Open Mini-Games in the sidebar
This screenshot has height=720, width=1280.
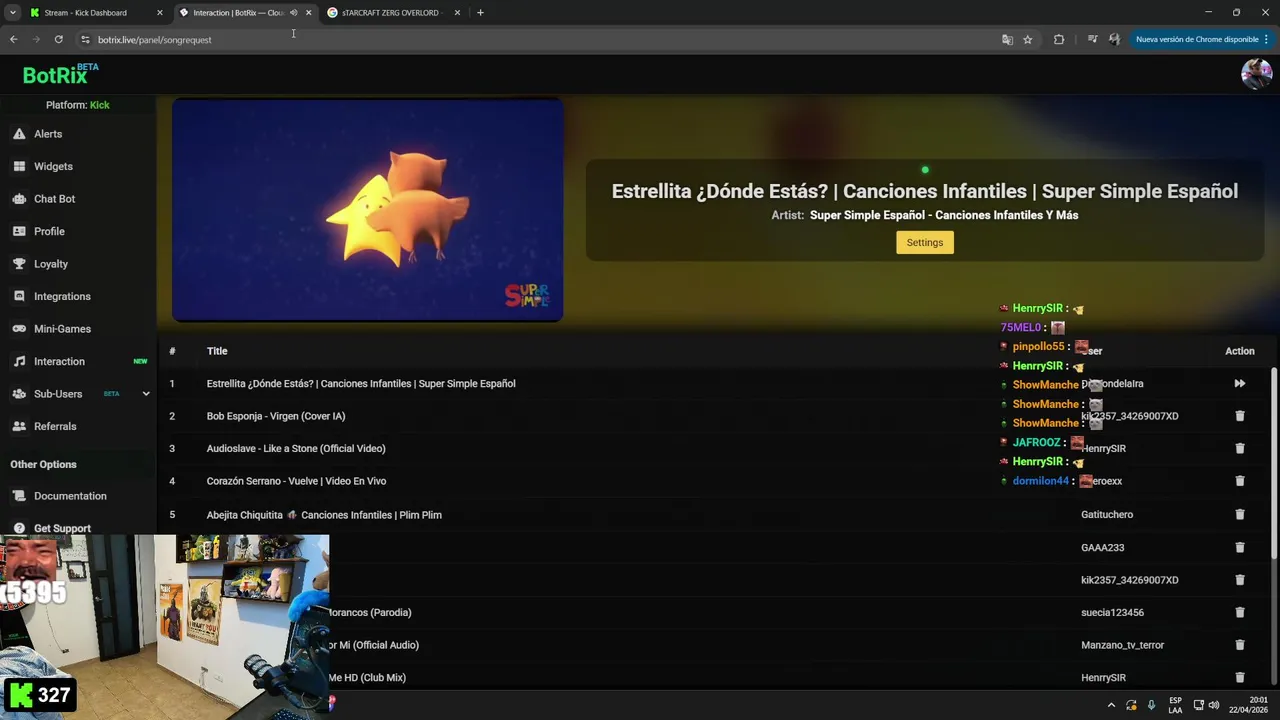pos(62,329)
